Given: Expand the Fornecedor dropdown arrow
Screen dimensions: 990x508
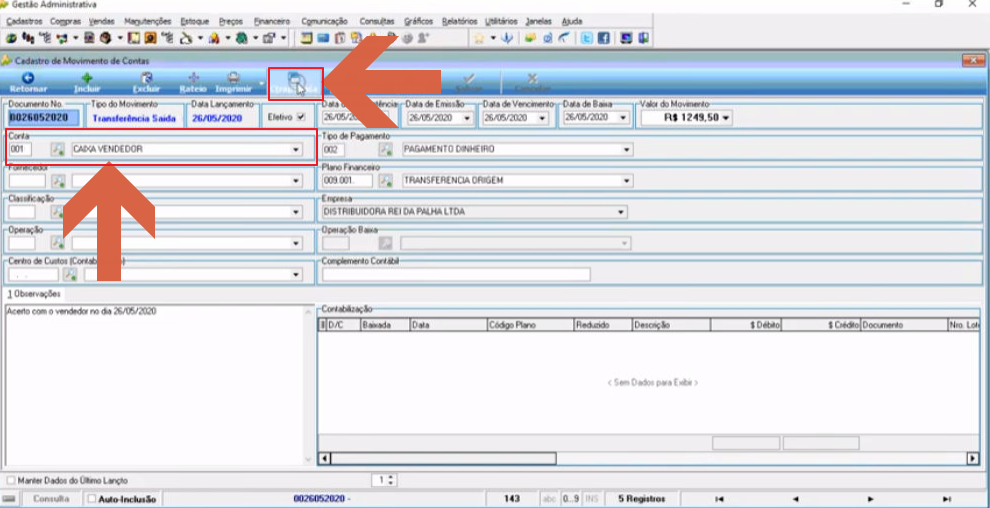Looking at the screenshot, I should (x=295, y=181).
